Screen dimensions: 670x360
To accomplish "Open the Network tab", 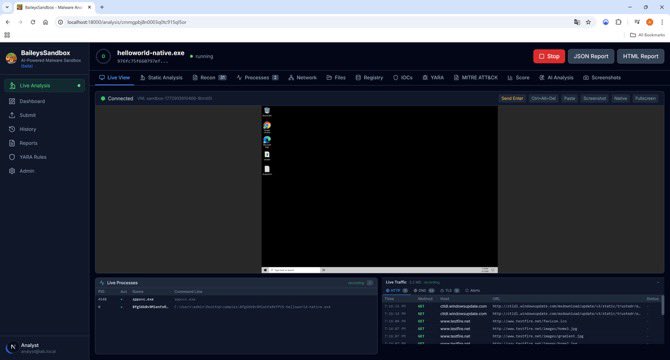I will tap(303, 78).
